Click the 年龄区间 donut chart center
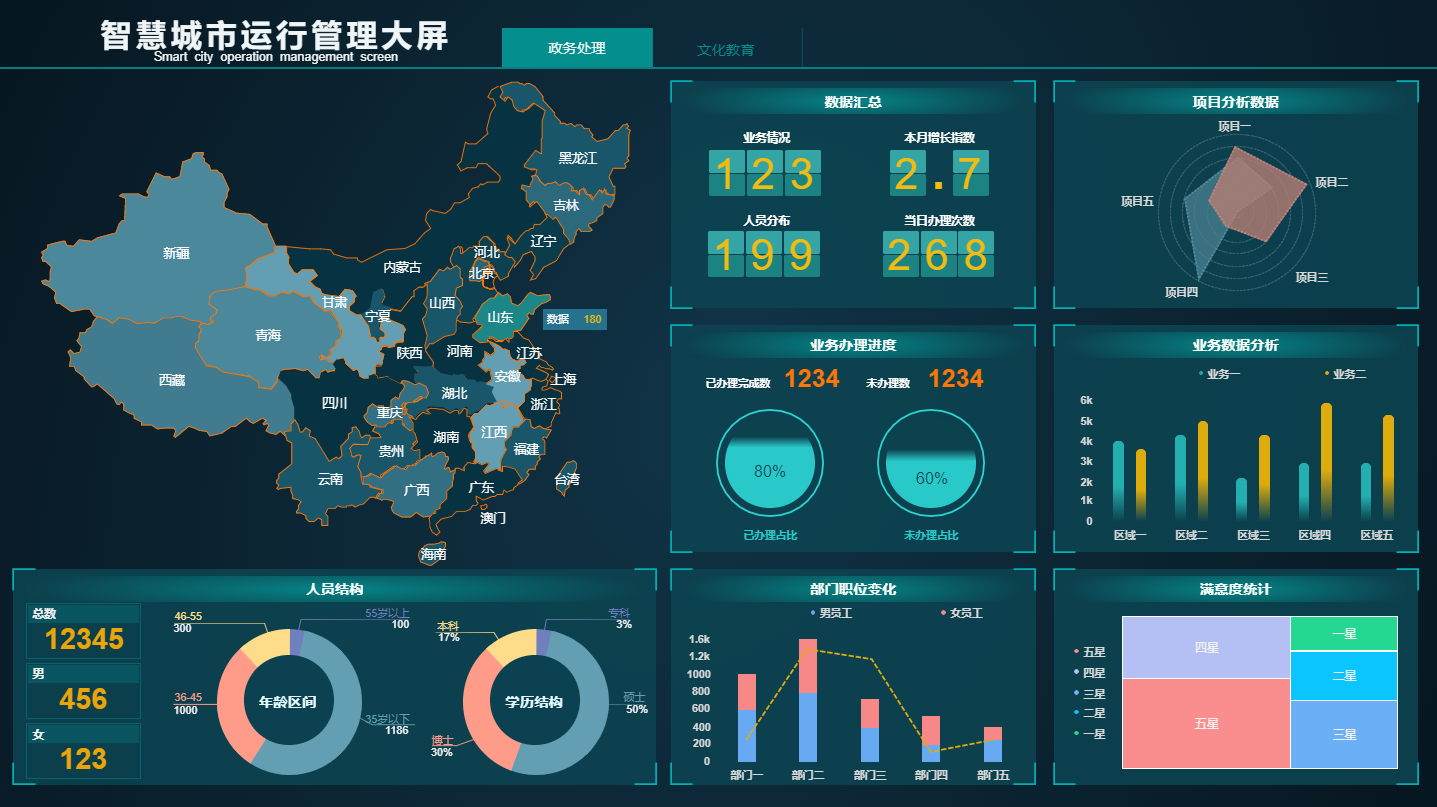The image size is (1437, 807). pyautogui.click(x=289, y=702)
